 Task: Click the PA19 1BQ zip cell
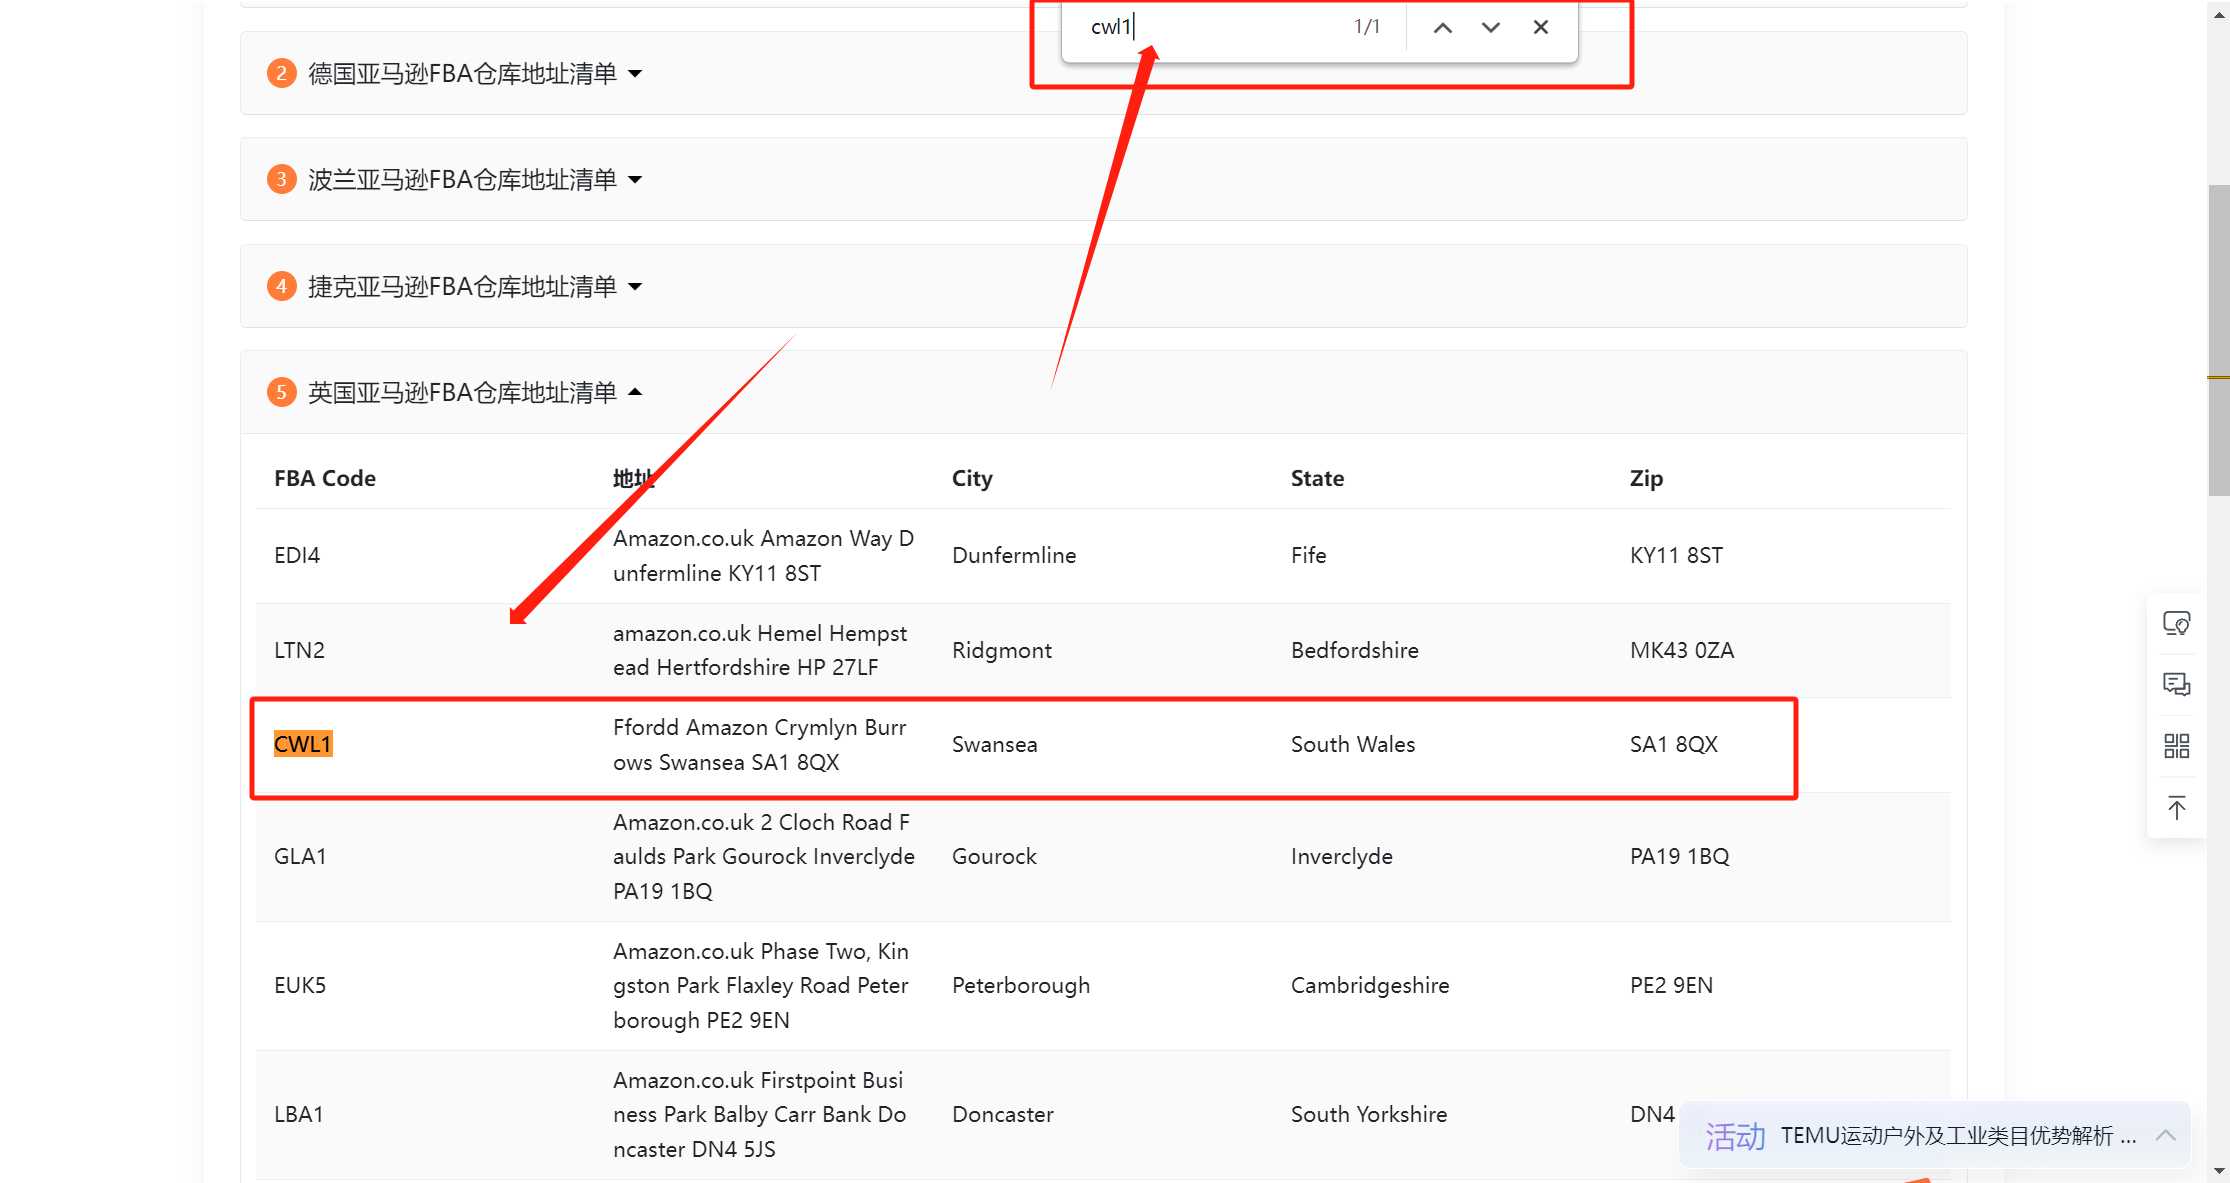point(1680,856)
